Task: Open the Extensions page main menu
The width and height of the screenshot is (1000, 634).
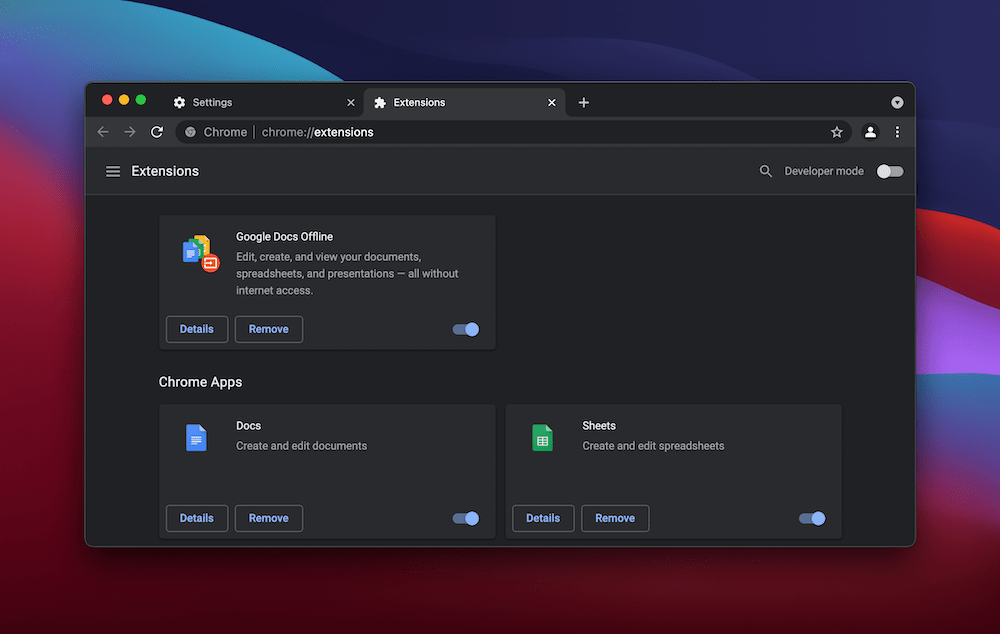Action: coord(113,171)
